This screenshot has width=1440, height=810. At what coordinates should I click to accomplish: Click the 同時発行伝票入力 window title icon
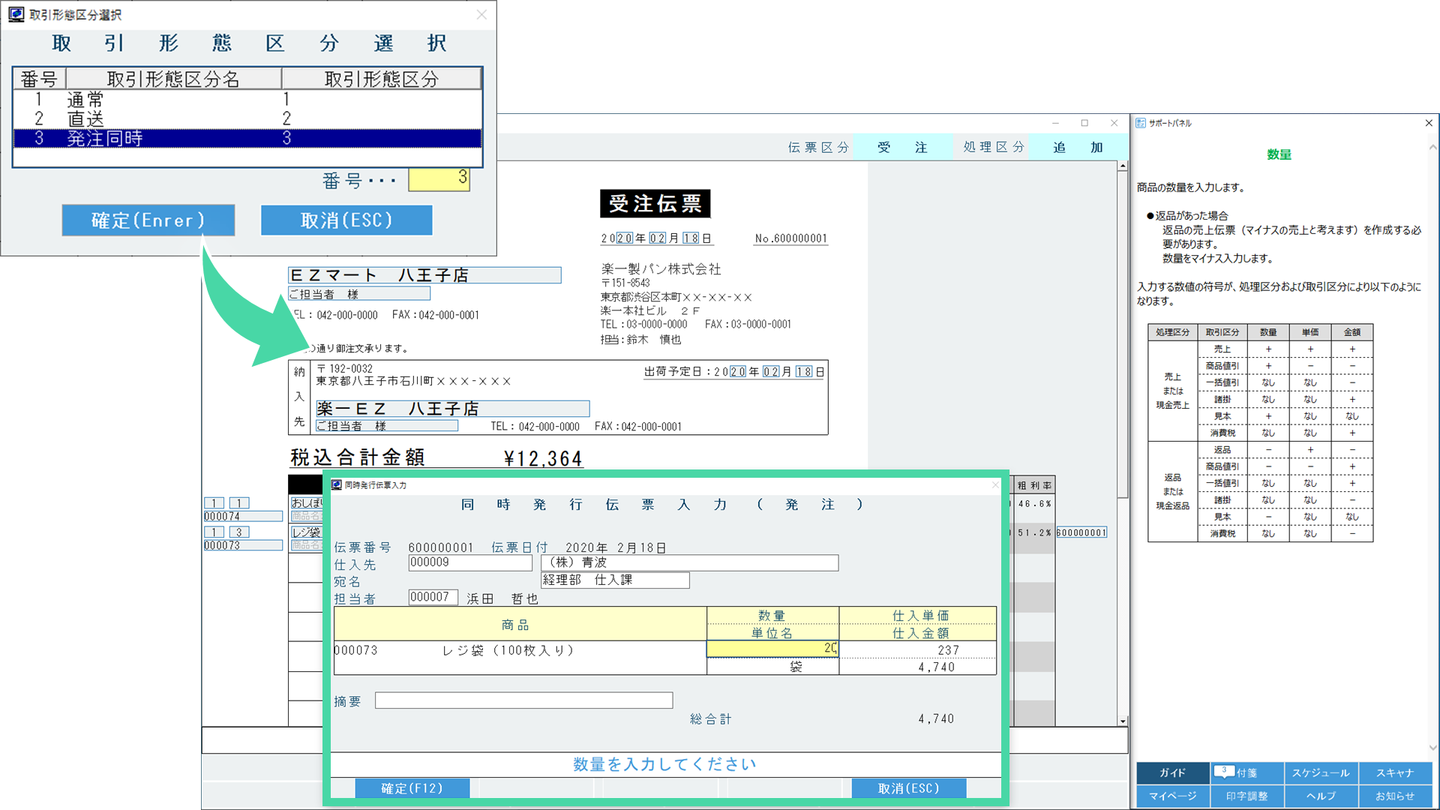click(x=337, y=485)
